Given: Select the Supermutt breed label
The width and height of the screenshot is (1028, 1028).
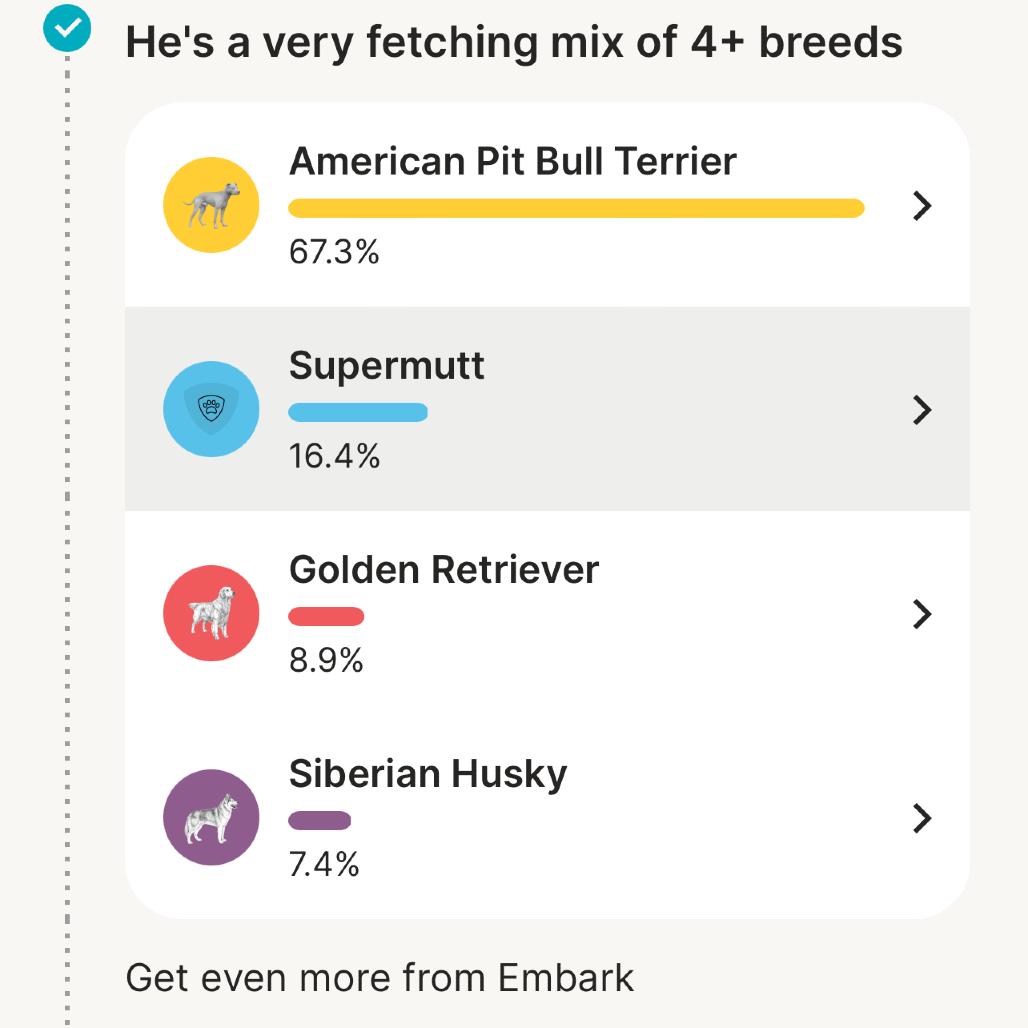Looking at the screenshot, I should (x=386, y=366).
